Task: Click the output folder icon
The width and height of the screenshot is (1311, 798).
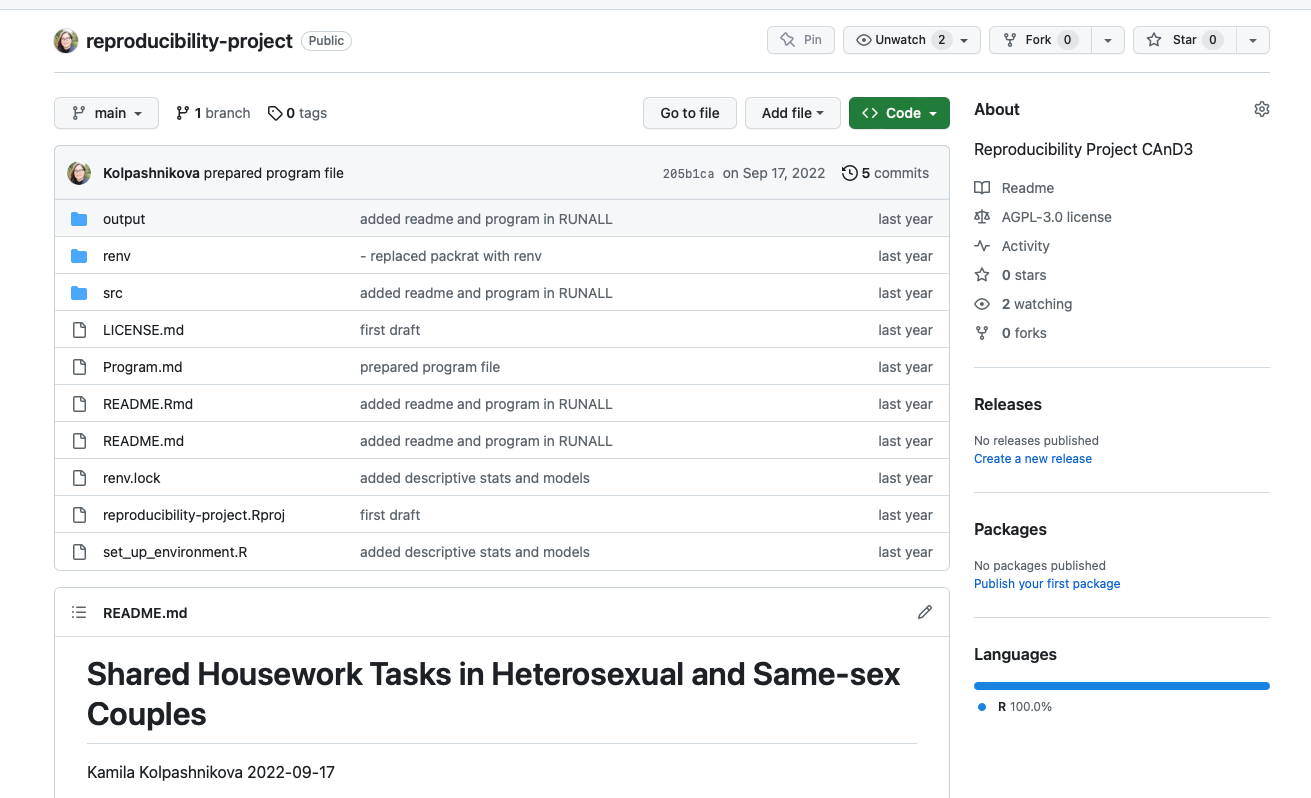Action: (79, 219)
